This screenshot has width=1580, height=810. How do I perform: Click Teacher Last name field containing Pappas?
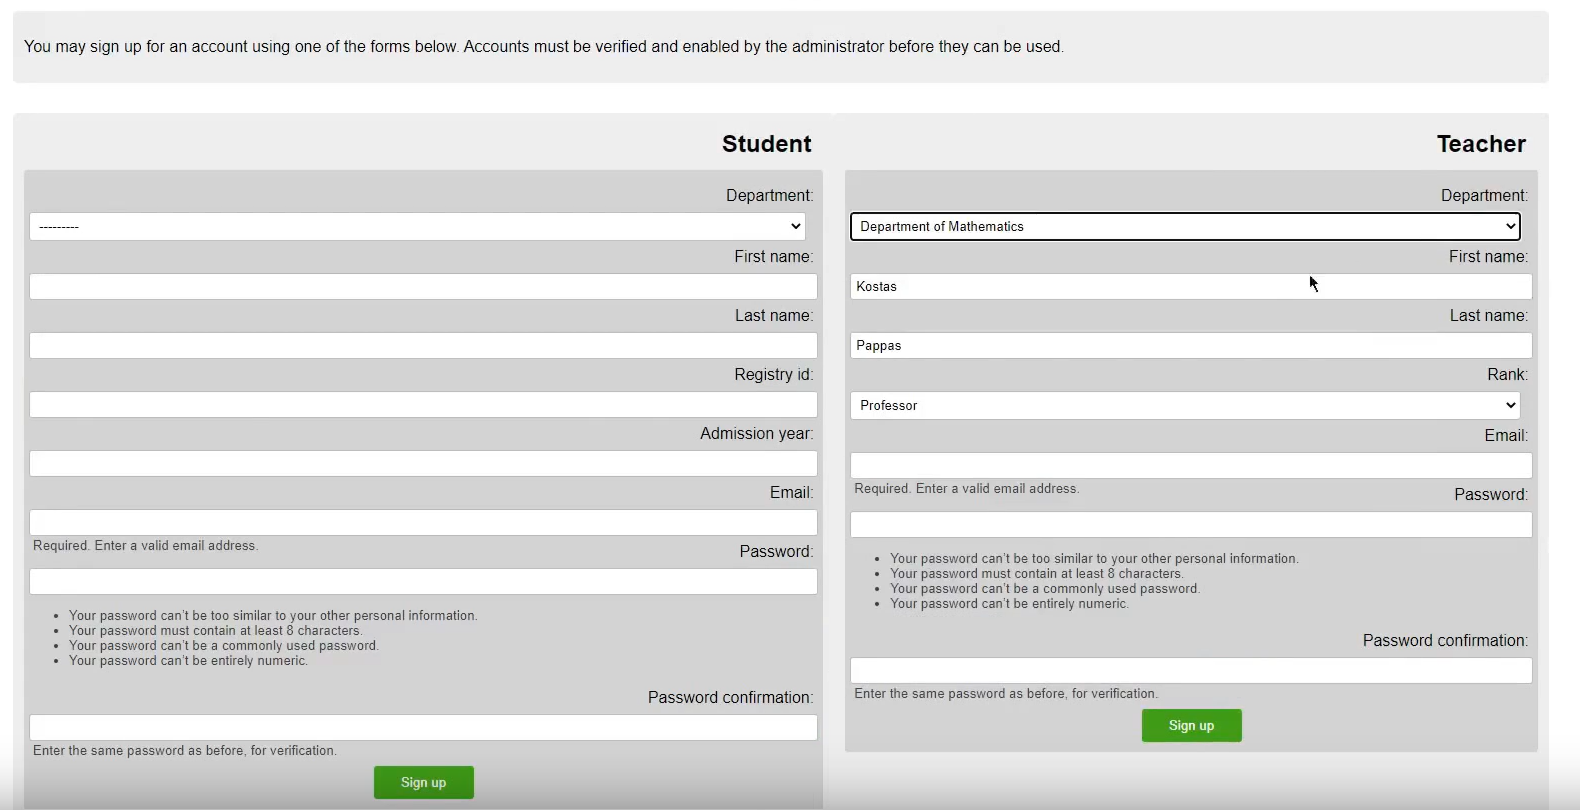tap(1191, 345)
